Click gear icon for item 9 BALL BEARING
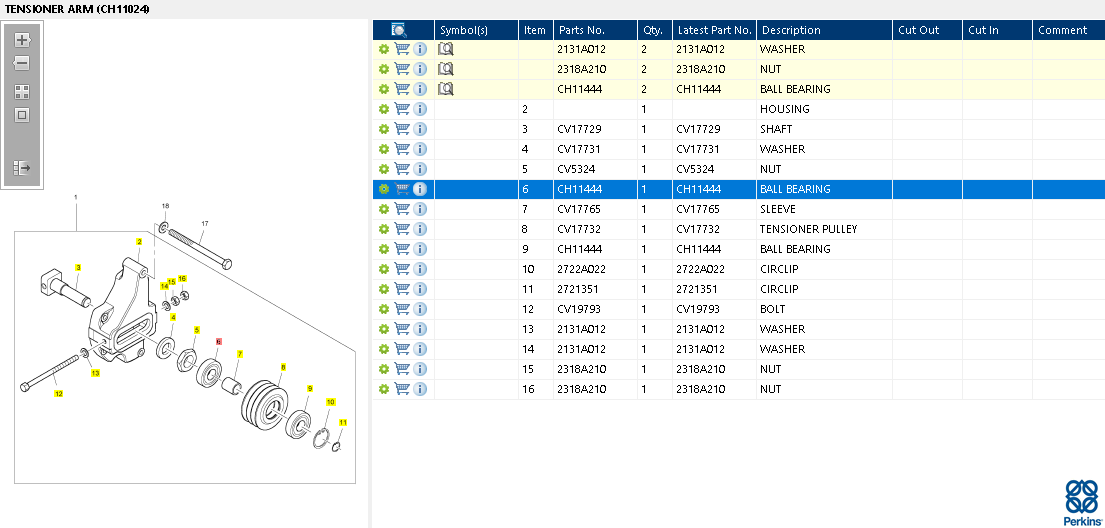Screen dimensions: 1105x528 (383, 249)
